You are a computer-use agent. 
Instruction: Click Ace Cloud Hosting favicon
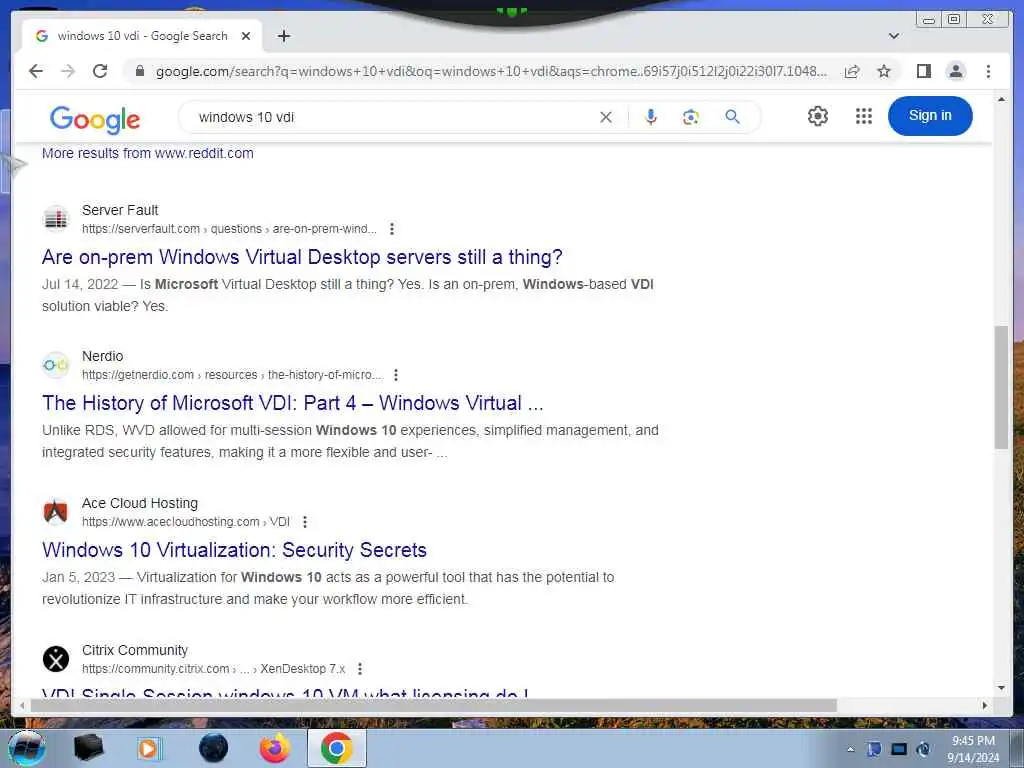(x=56, y=512)
